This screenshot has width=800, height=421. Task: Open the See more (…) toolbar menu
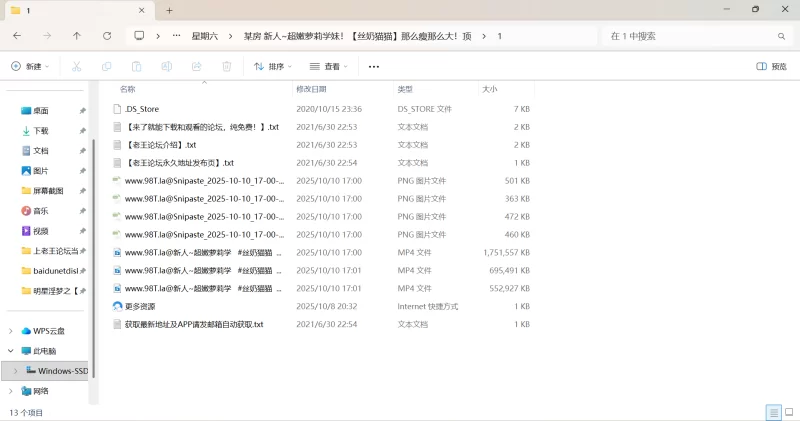pyautogui.click(x=374, y=66)
